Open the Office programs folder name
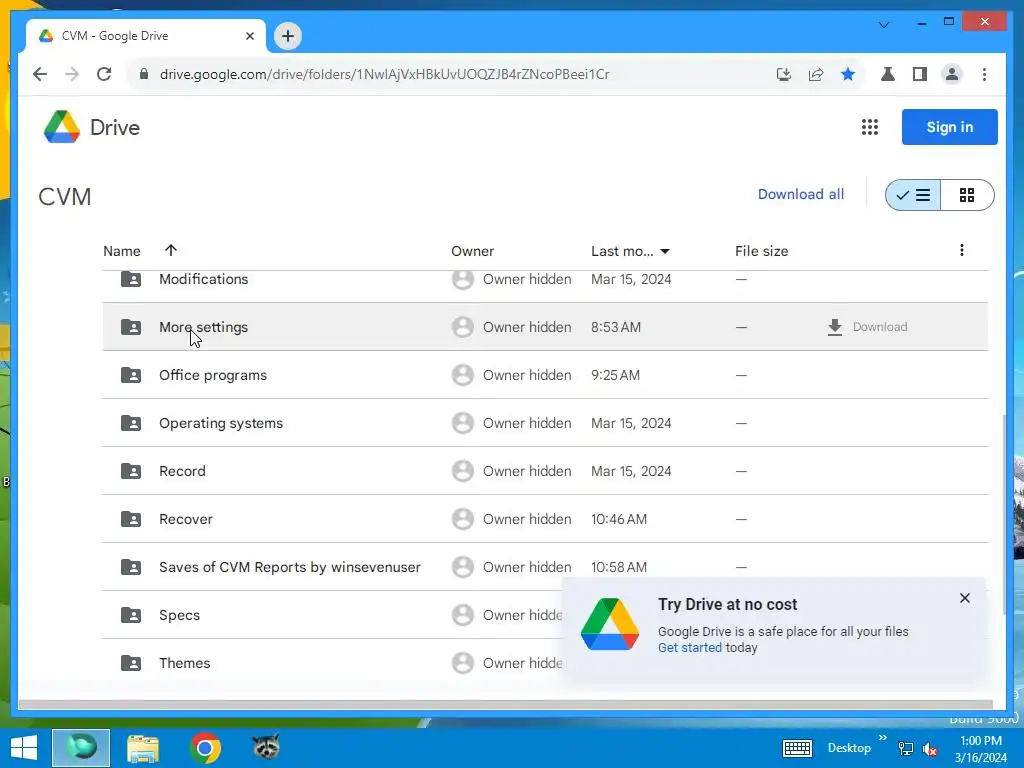This screenshot has width=1024, height=768. [x=213, y=375]
